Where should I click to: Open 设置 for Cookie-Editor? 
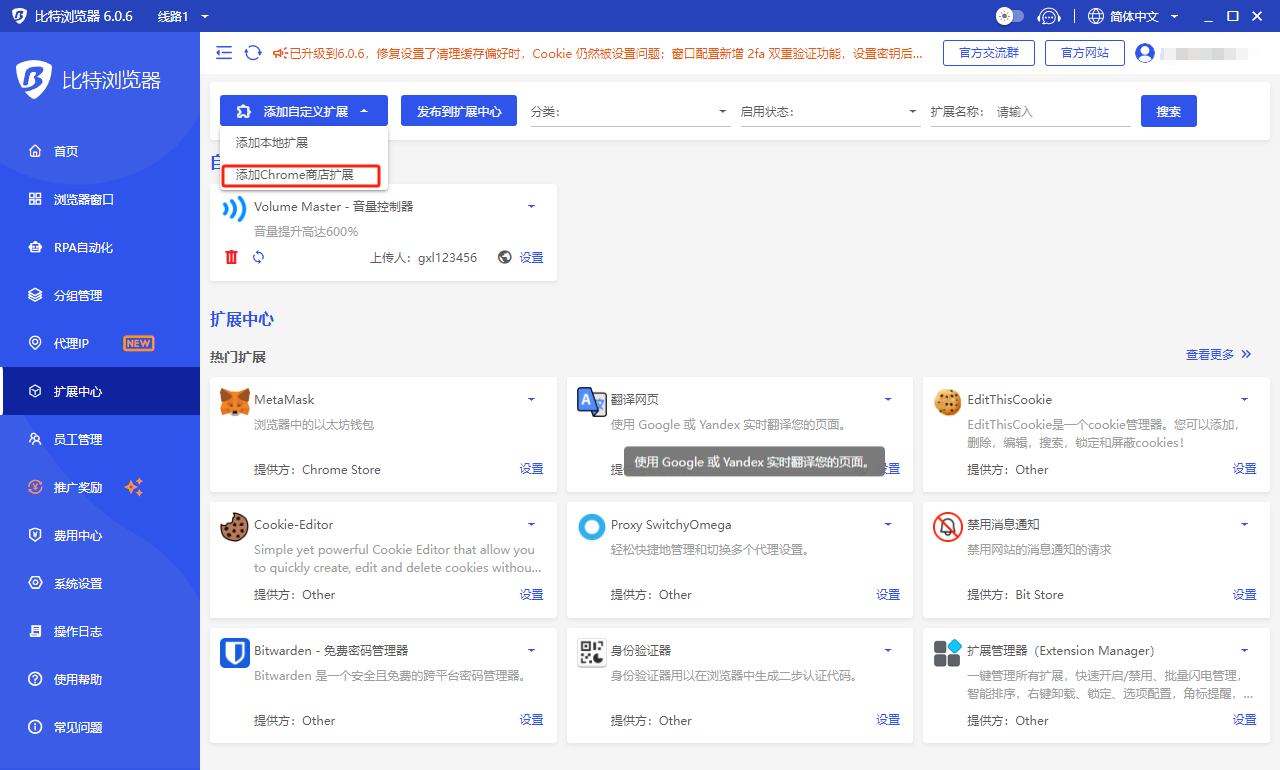pos(532,594)
